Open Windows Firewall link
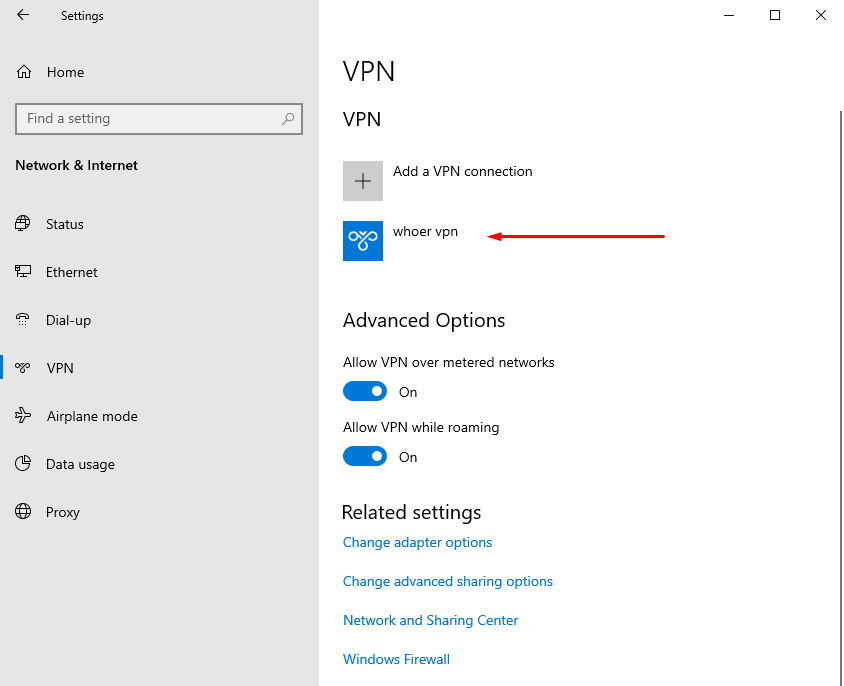This screenshot has height=686, width=844. (x=396, y=659)
